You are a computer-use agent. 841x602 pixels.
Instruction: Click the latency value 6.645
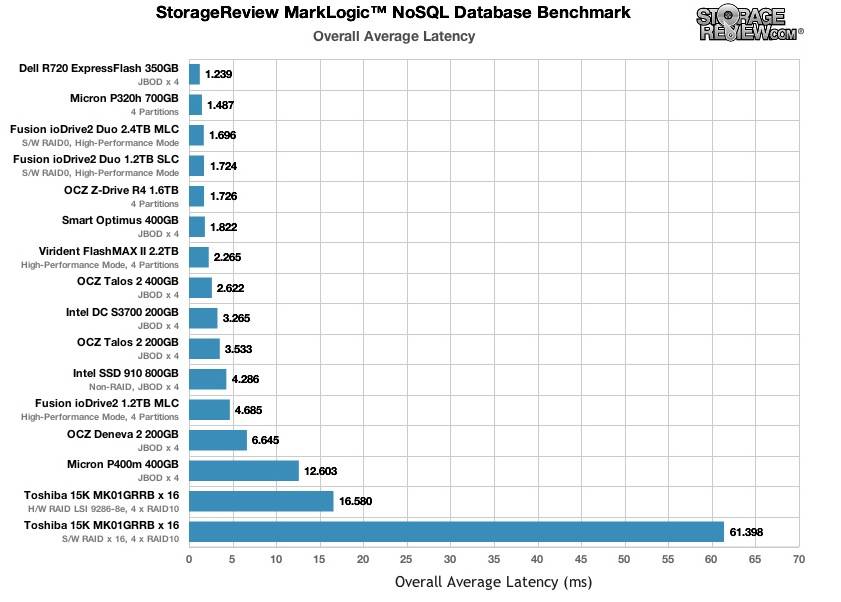265,441
